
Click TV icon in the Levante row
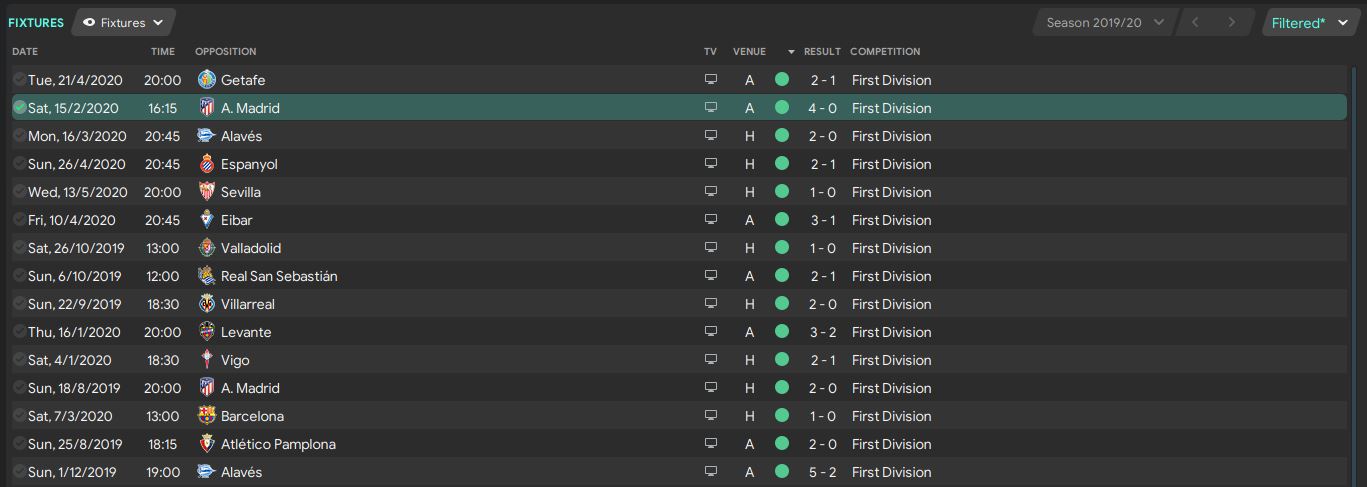click(x=711, y=332)
